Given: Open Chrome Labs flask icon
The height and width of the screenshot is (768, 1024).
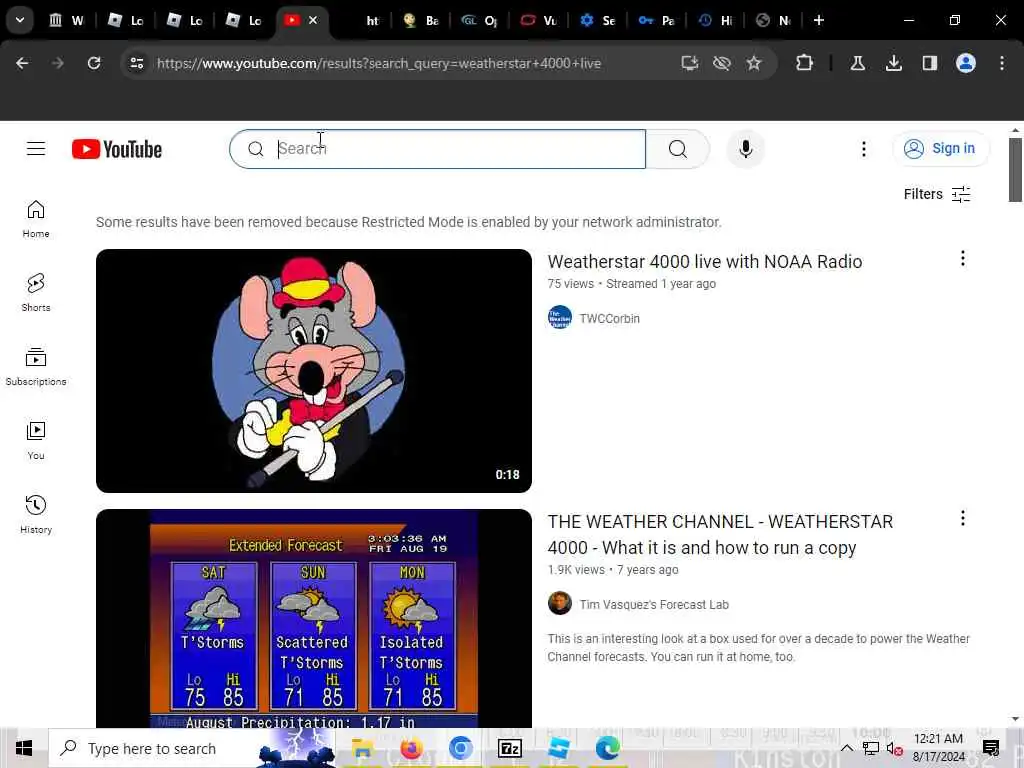Looking at the screenshot, I should 857,63.
